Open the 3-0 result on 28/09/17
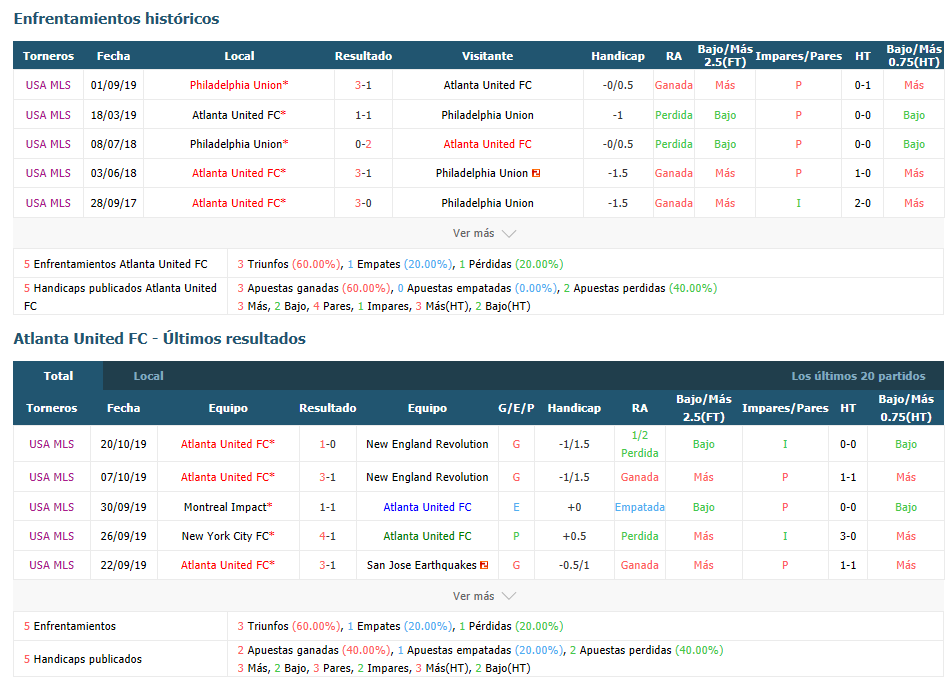The height and width of the screenshot is (684, 949). click(363, 203)
